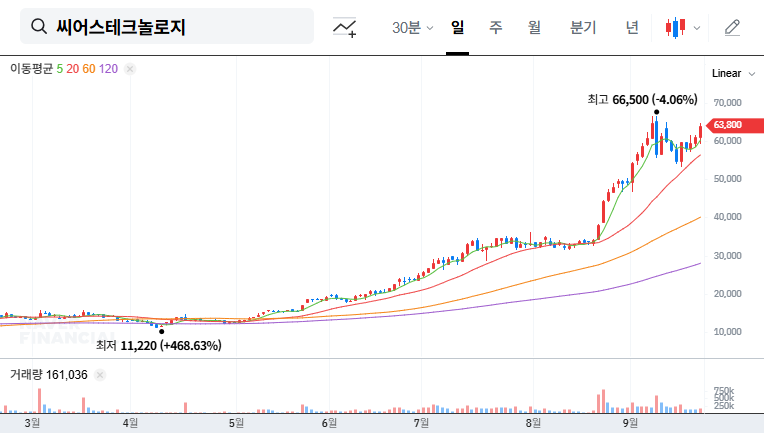
Task: Select the 20-day moving average label
Action: coord(73,69)
